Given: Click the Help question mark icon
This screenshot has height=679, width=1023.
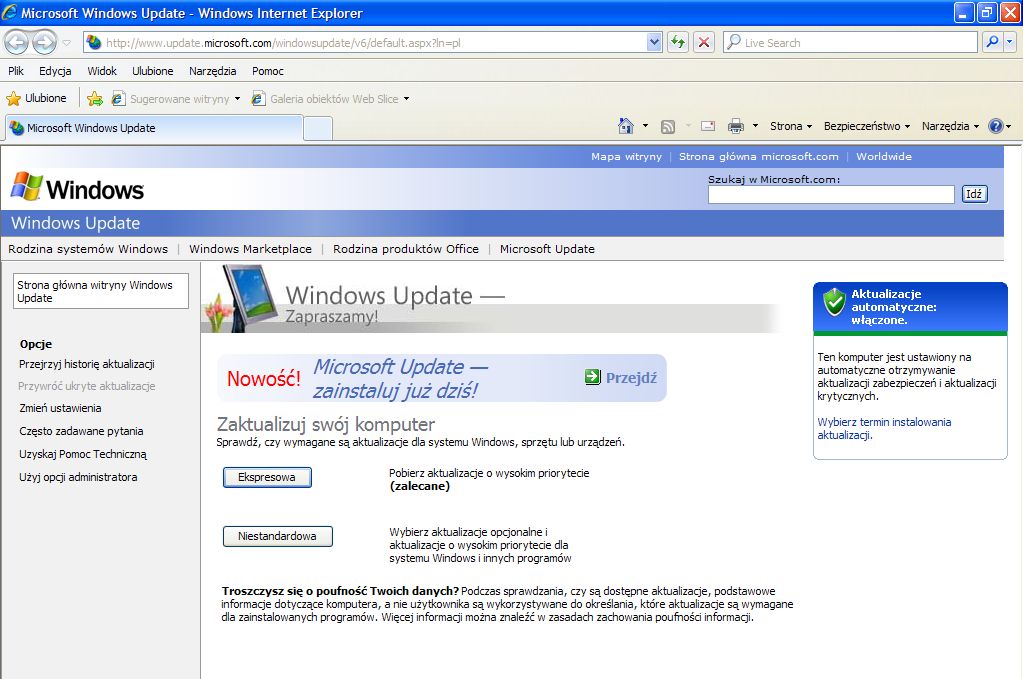Looking at the screenshot, I should [996, 126].
